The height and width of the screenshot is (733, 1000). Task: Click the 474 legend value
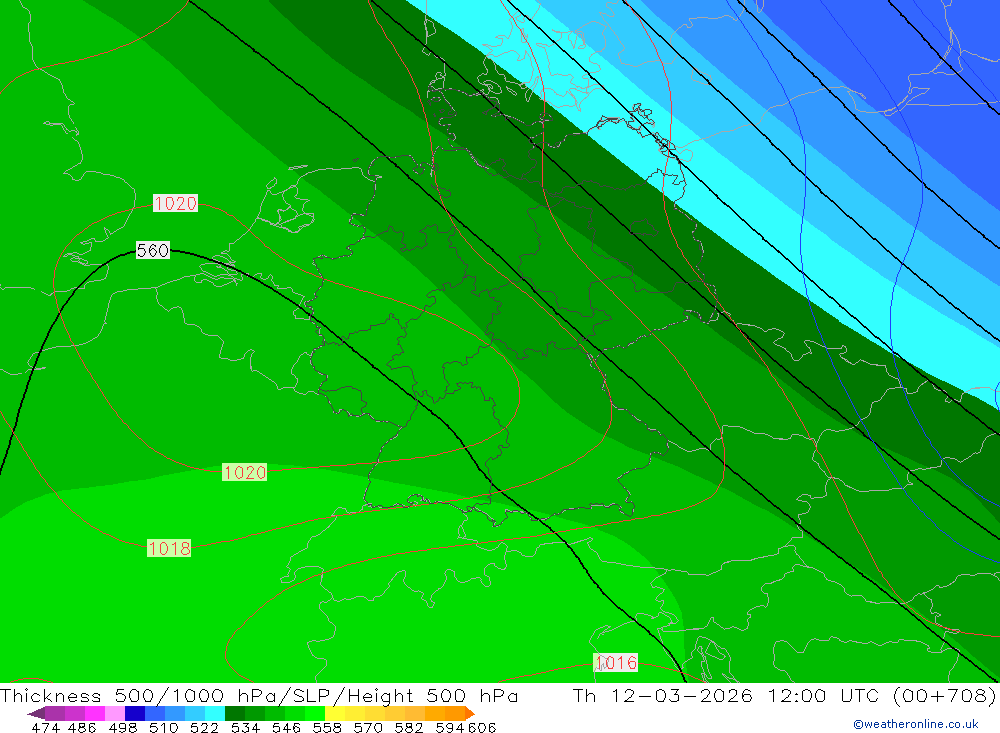coord(45,727)
